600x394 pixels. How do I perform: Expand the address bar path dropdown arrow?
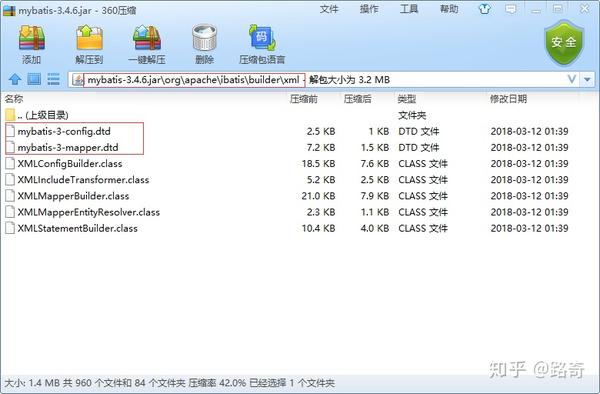click(x=587, y=80)
